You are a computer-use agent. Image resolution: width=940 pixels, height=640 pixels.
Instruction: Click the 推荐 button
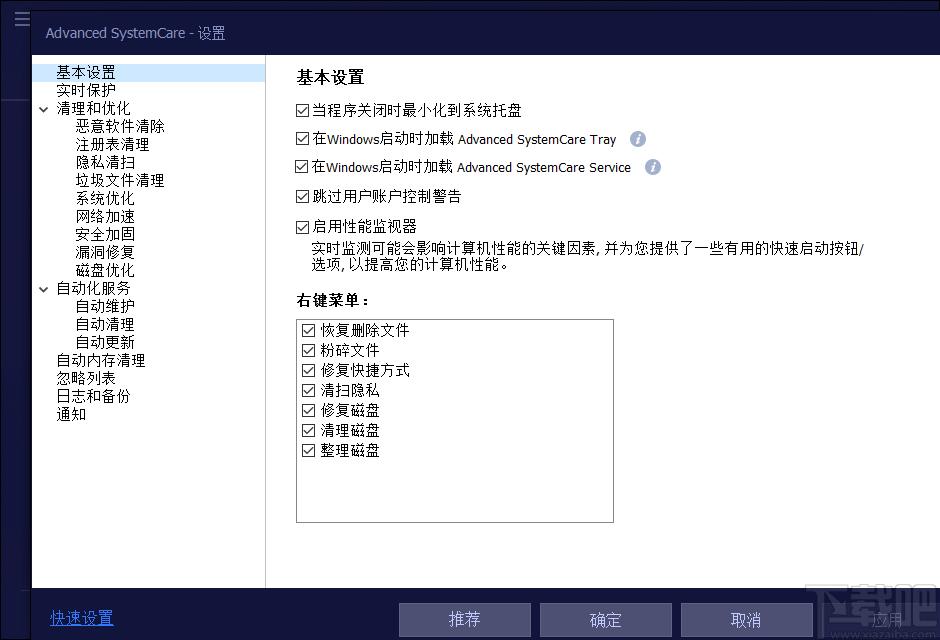coord(465,620)
